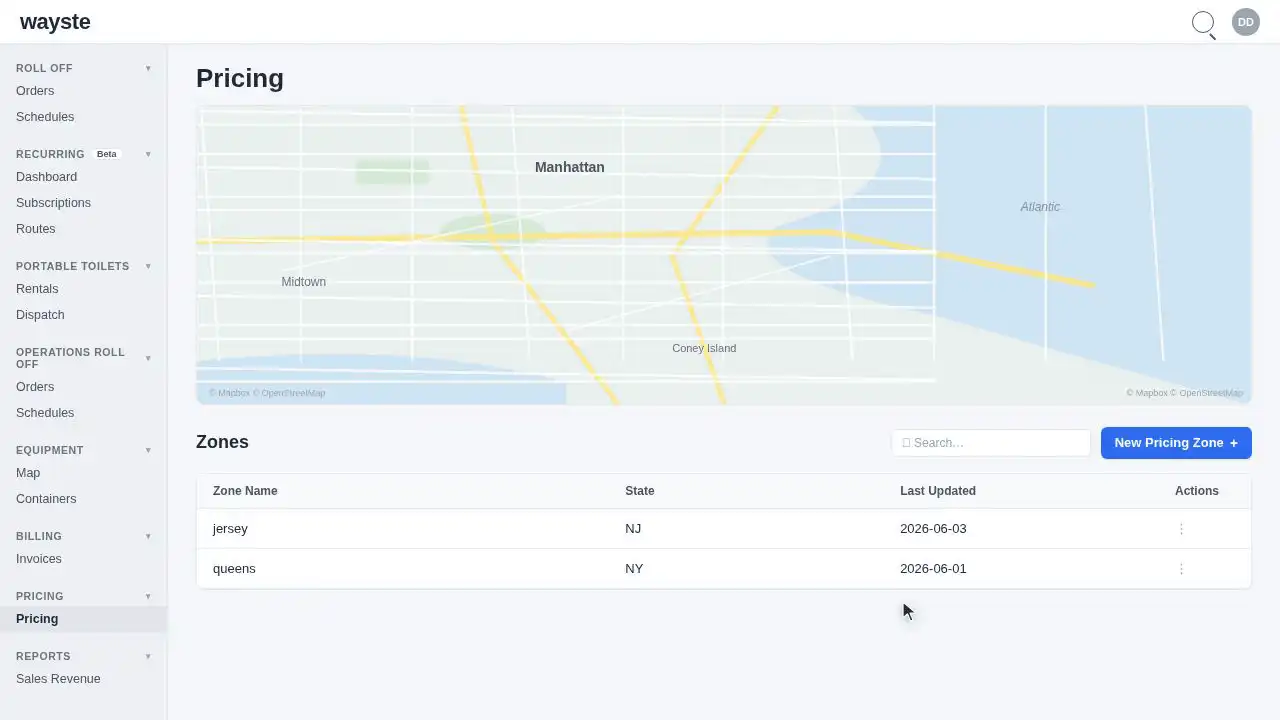The width and height of the screenshot is (1280, 720).
Task: Click the 2026-06-01 date cell
Action: [x=933, y=569]
